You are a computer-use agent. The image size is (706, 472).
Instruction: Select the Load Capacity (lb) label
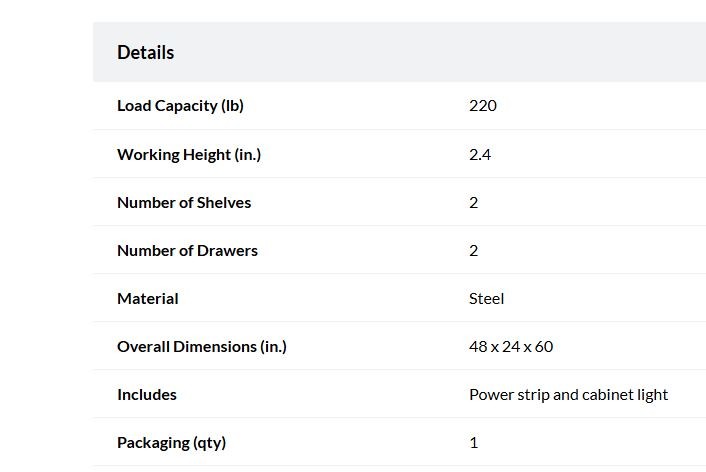(x=180, y=106)
